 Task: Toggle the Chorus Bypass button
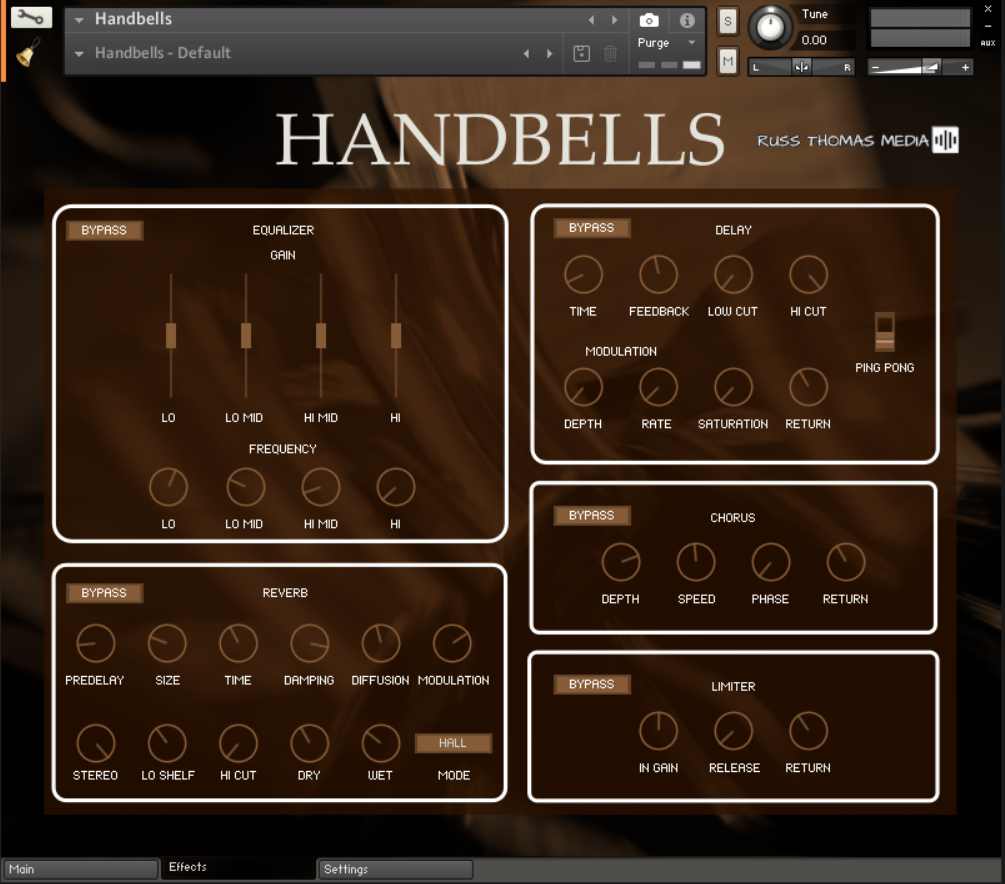click(x=592, y=515)
